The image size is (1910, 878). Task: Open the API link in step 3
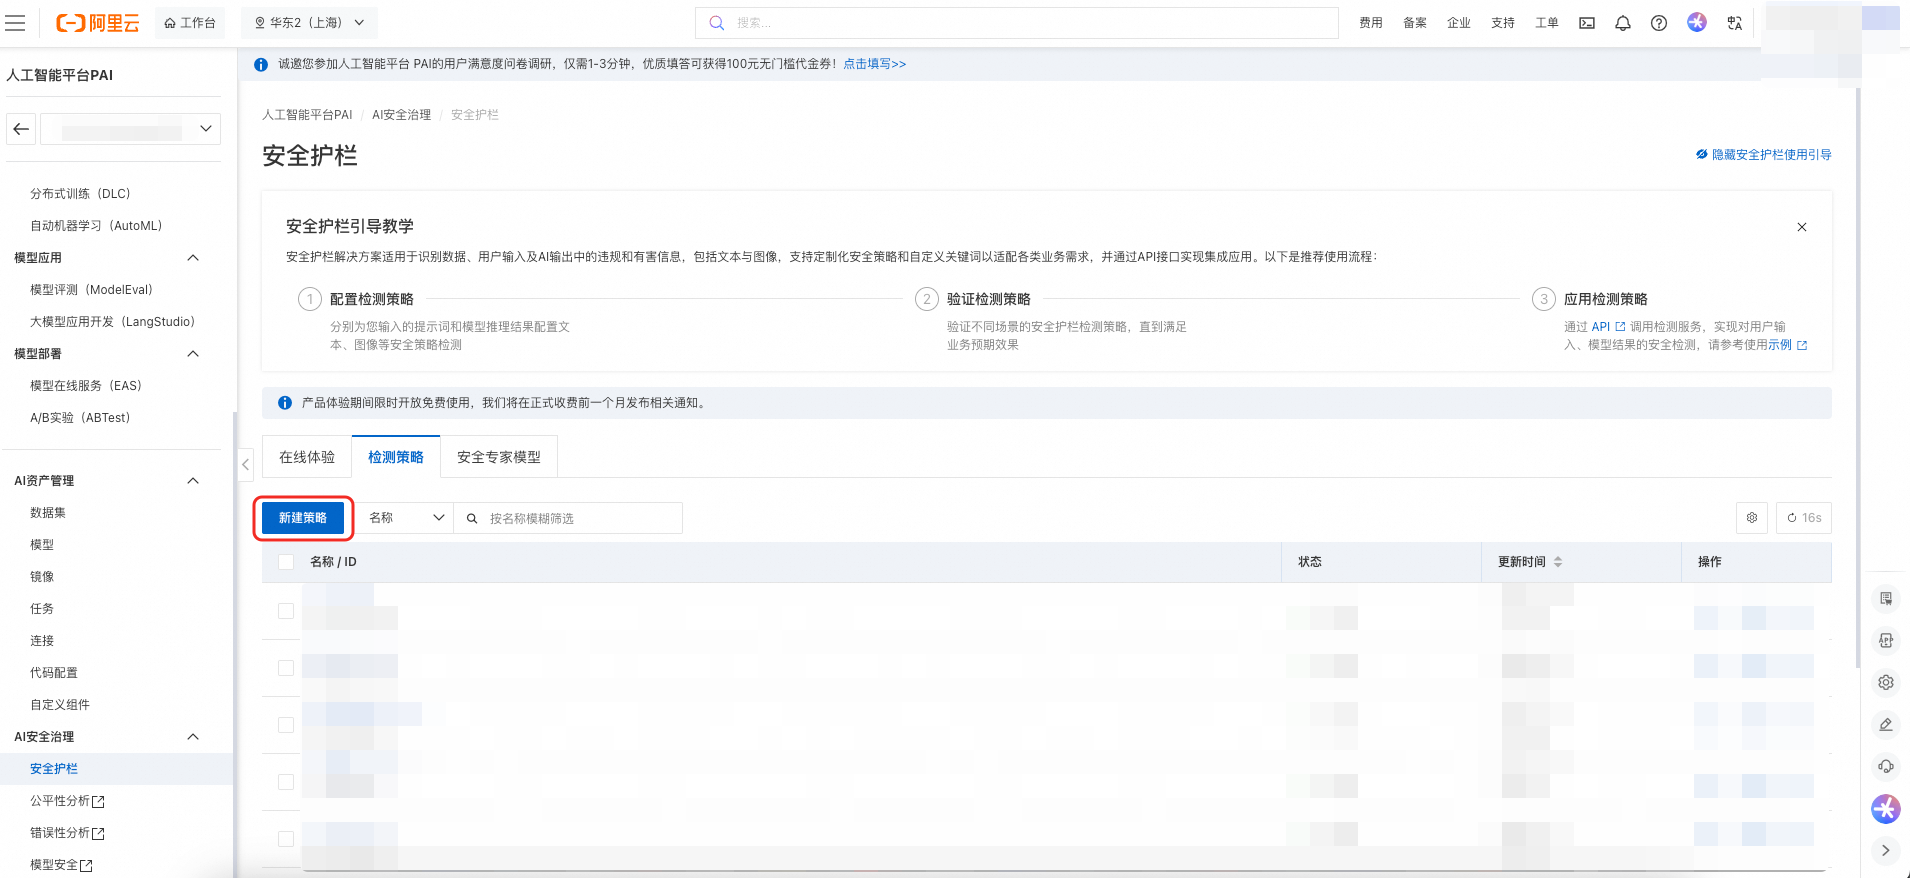point(1608,327)
